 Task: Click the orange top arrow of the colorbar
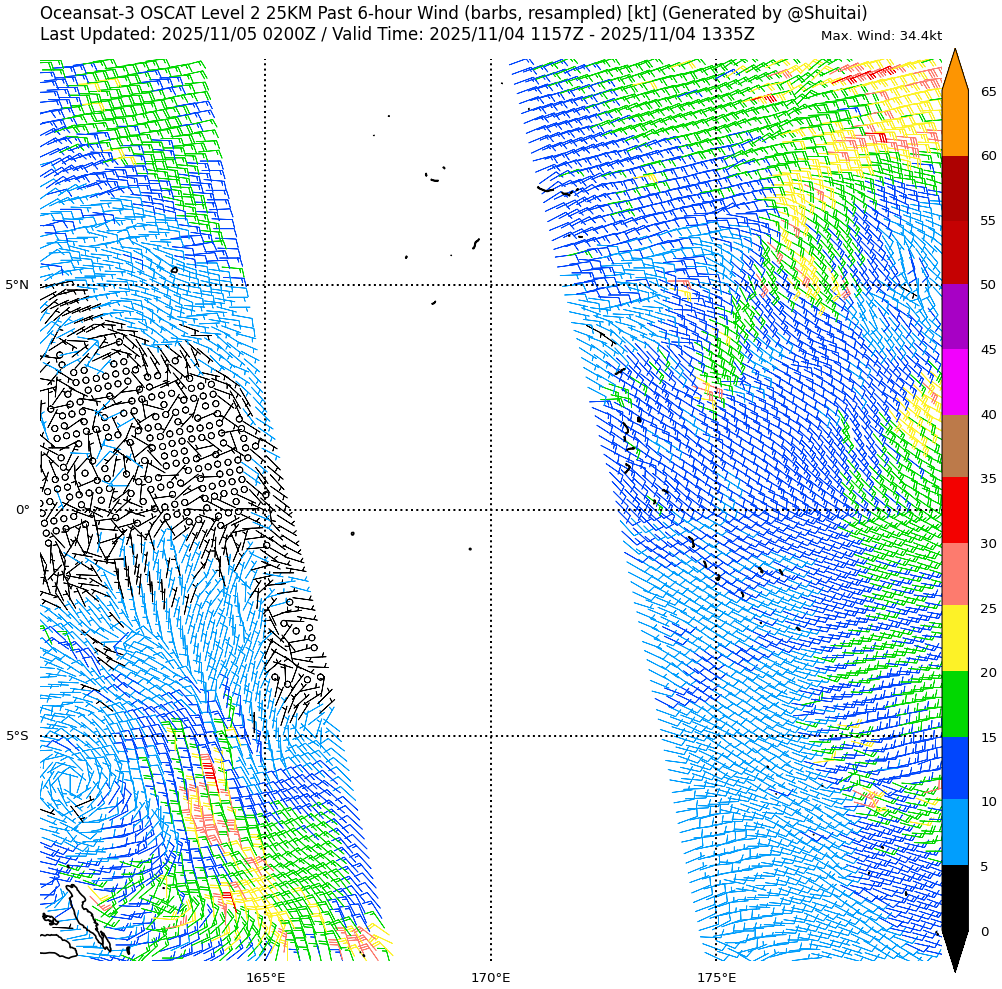click(x=955, y=72)
